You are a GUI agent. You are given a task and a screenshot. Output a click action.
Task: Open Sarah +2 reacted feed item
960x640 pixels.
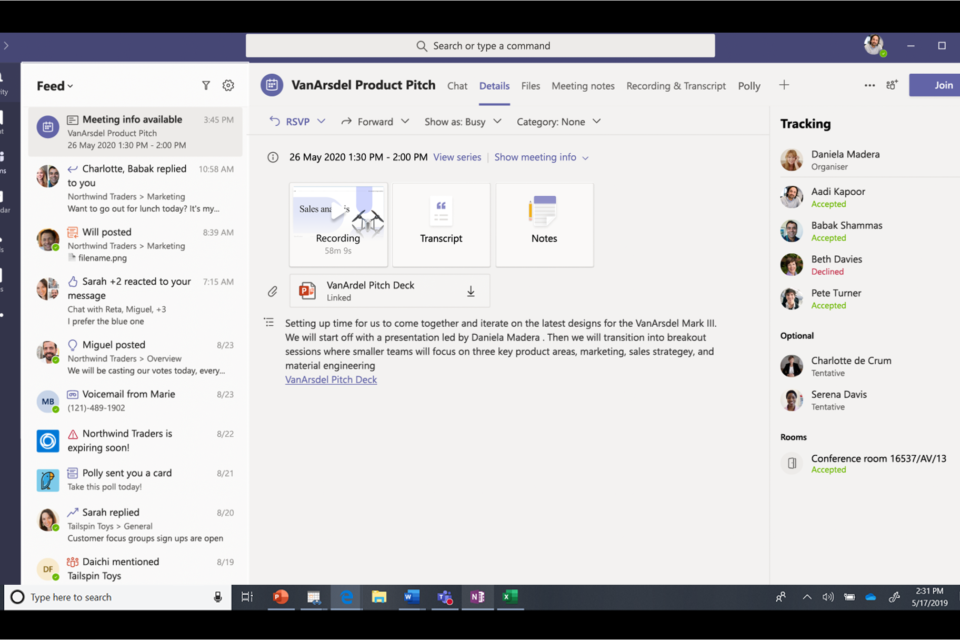[x=135, y=301]
